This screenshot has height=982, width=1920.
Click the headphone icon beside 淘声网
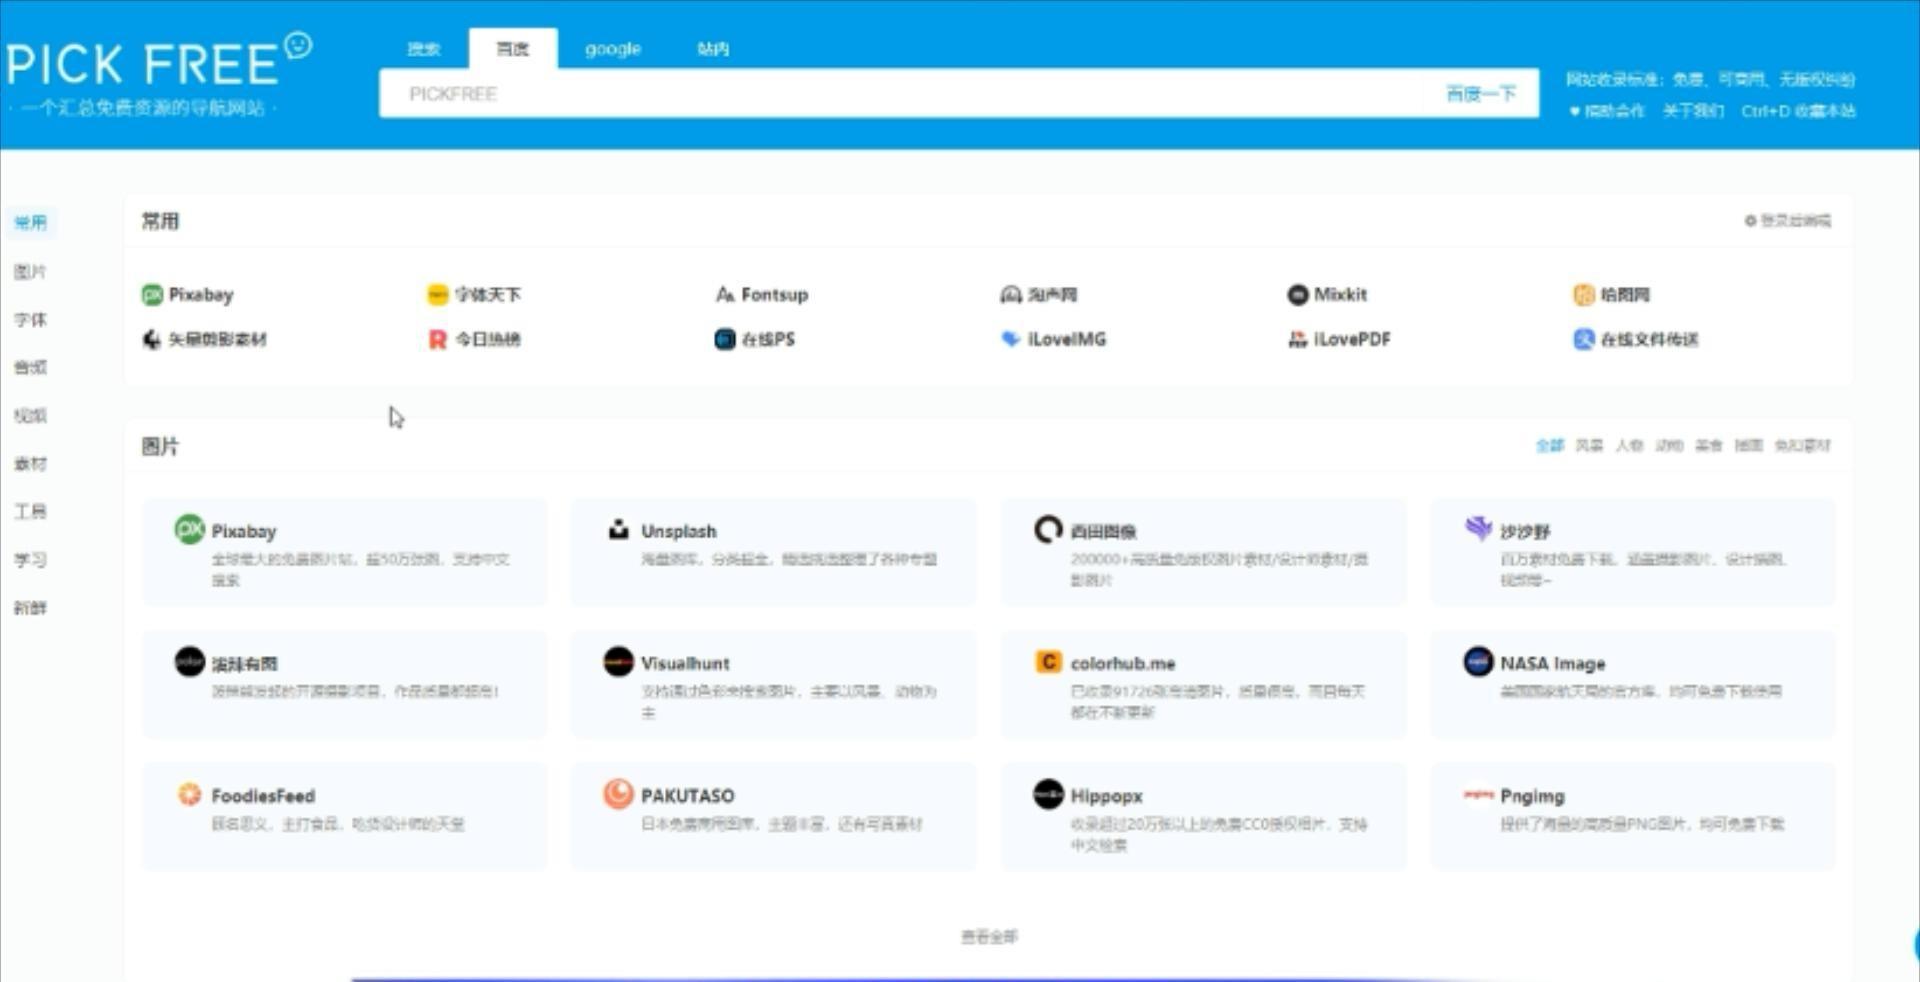tap(1011, 295)
